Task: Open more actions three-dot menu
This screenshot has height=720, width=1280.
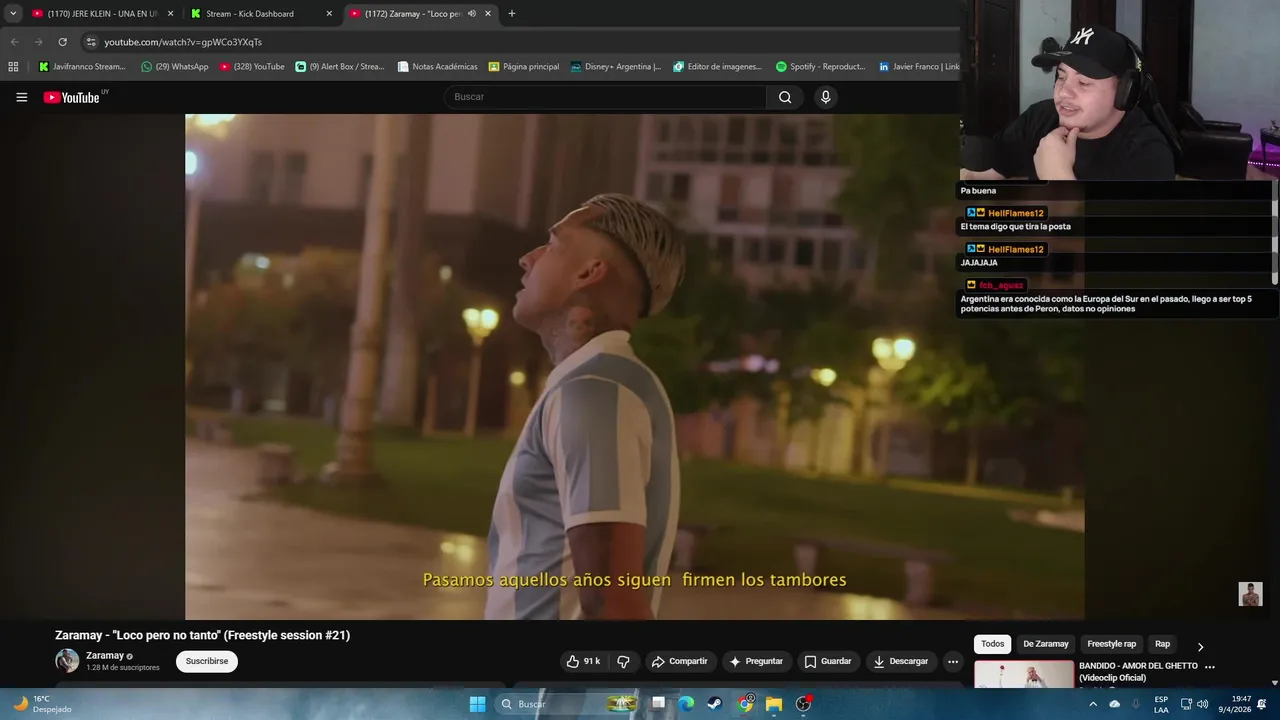Action: 953,661
